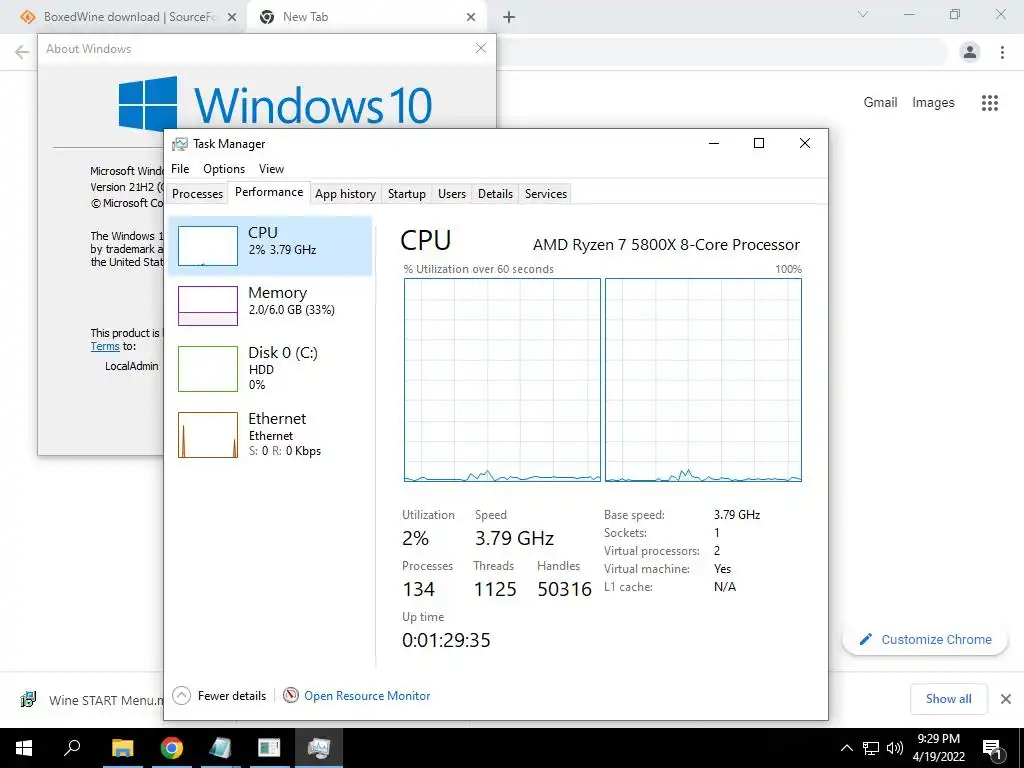The height and width of the screenshot is (768, 1024).
Task: Open File Explorer from taskbar
Action: 122,748
